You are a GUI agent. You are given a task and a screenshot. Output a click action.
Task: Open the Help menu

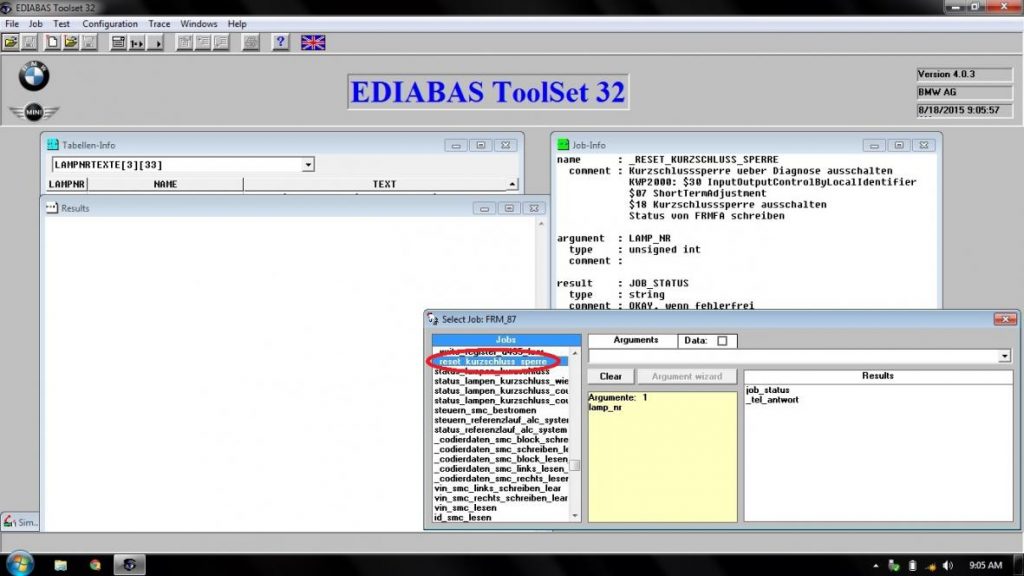(x=237, y=24)
